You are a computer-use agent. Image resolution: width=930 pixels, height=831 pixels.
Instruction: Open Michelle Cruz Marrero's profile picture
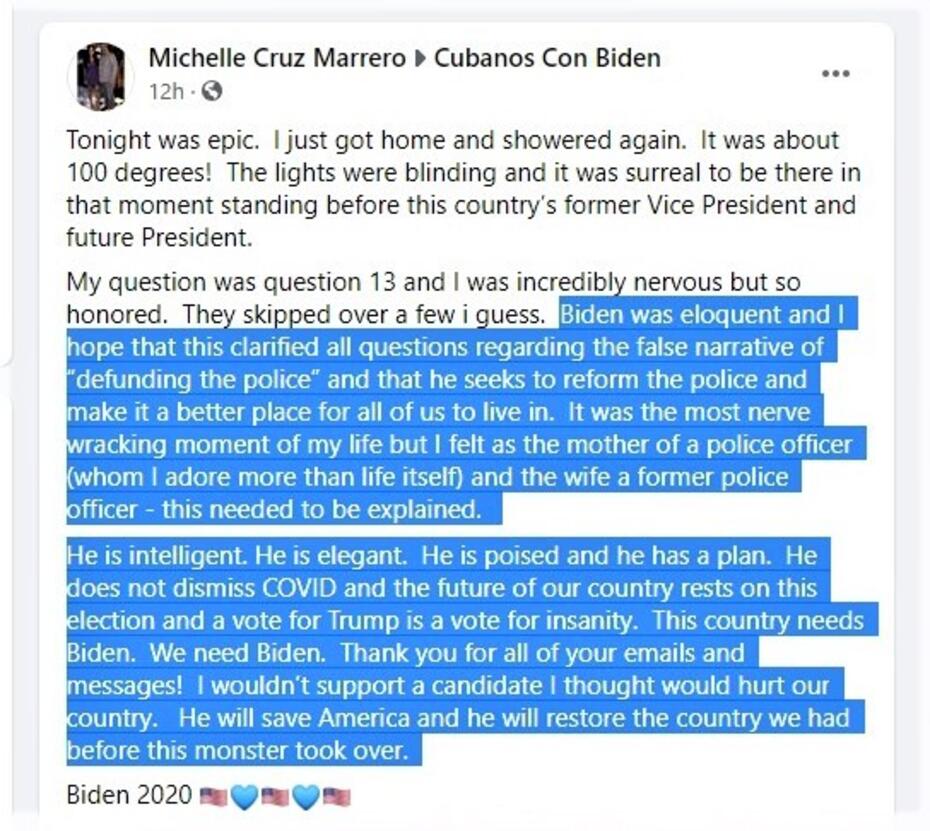101,77
